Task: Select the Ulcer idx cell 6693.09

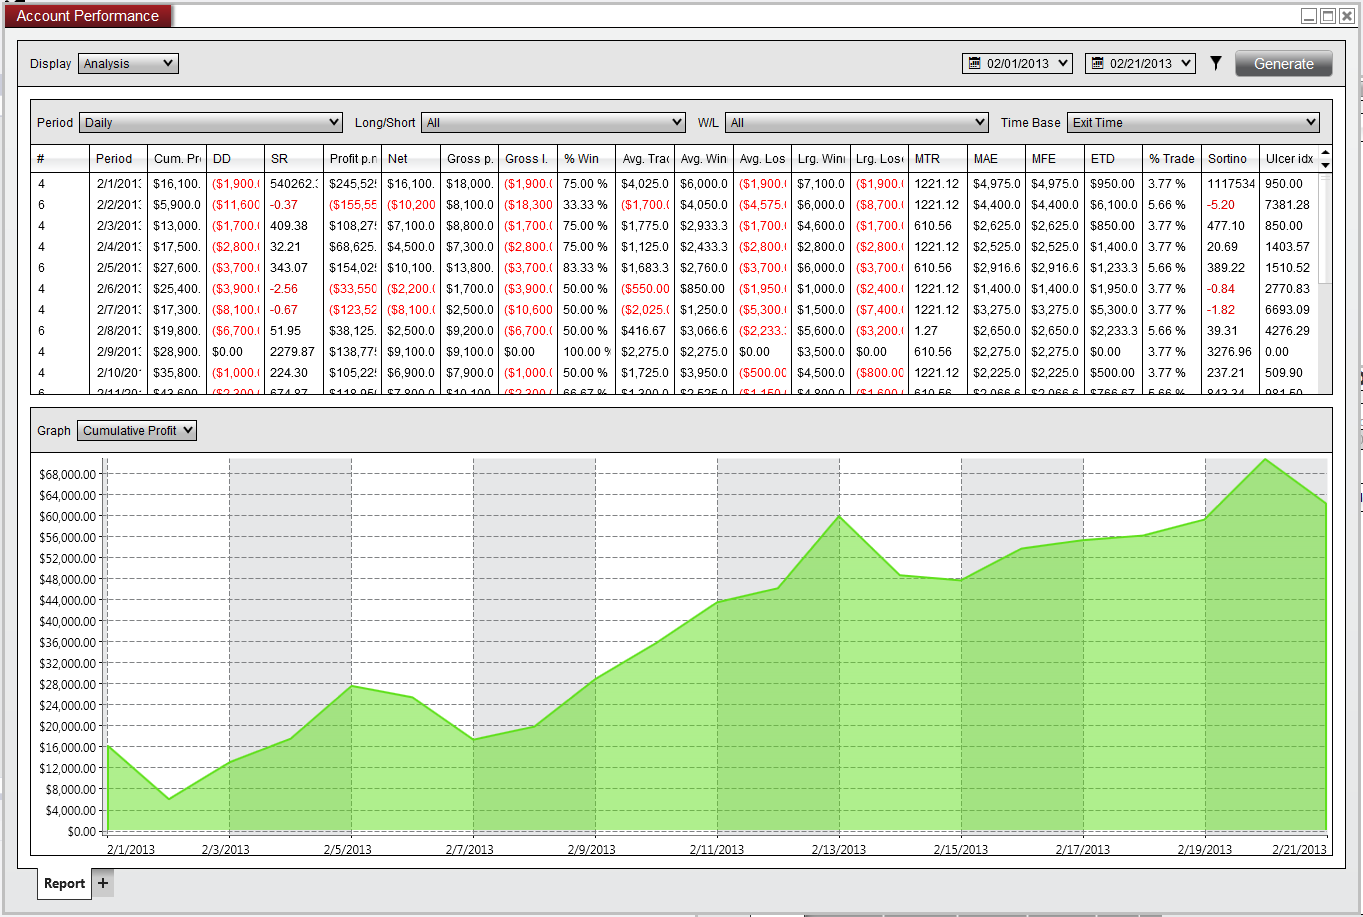Action: coord(1287,310)
